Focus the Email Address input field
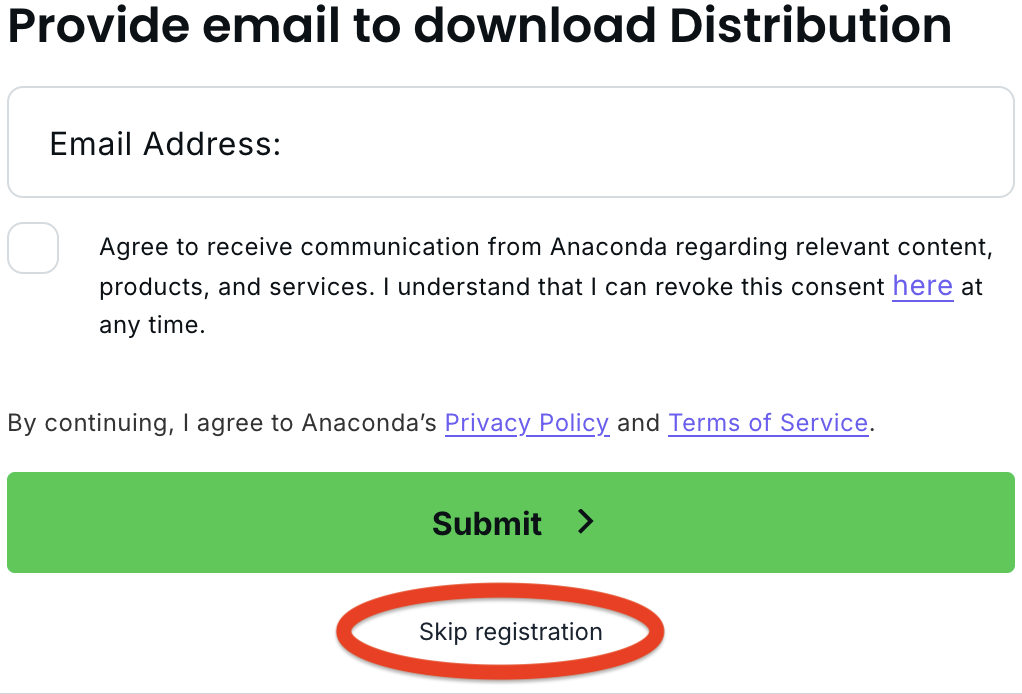Image resolution: width=1022 pixels, height=694 pixels. [x=511, y=142]
